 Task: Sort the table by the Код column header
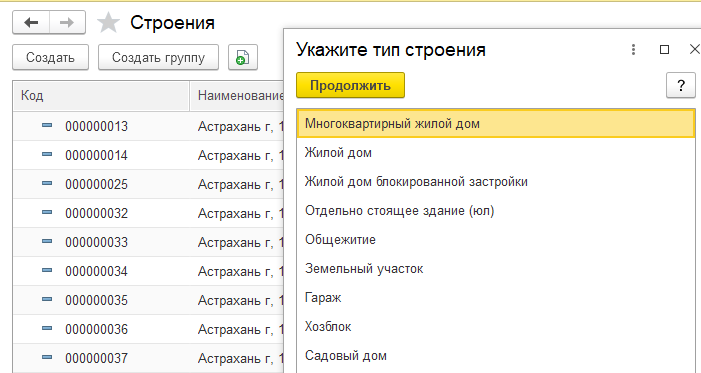pos(101,96)
